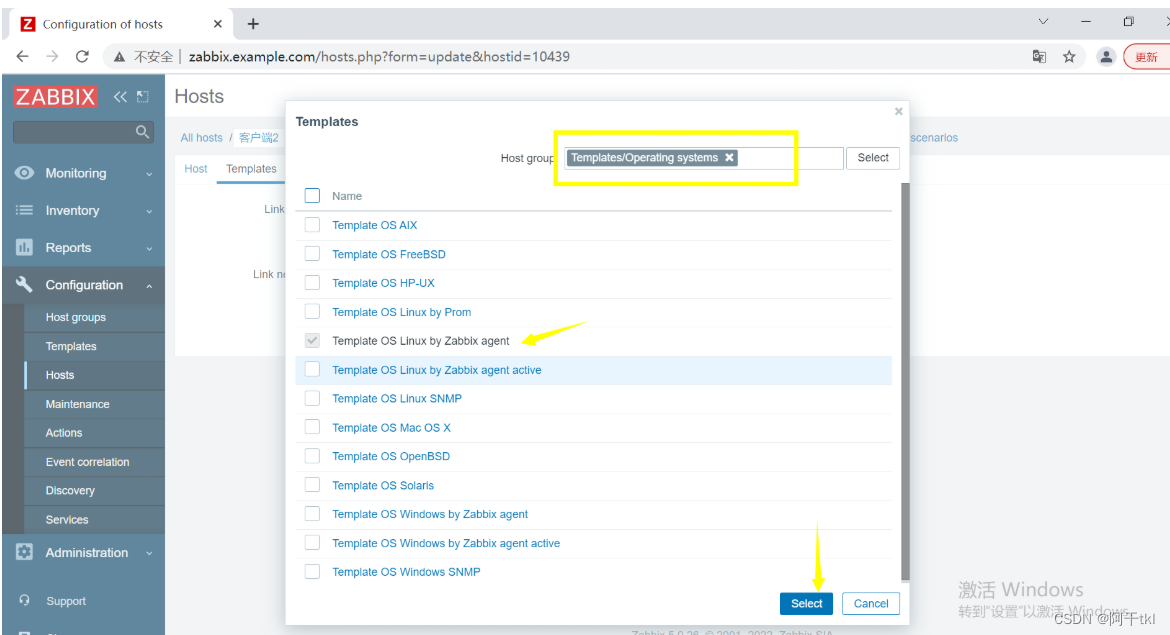Check Template OS HP-UX checkbox

(312, 283)
